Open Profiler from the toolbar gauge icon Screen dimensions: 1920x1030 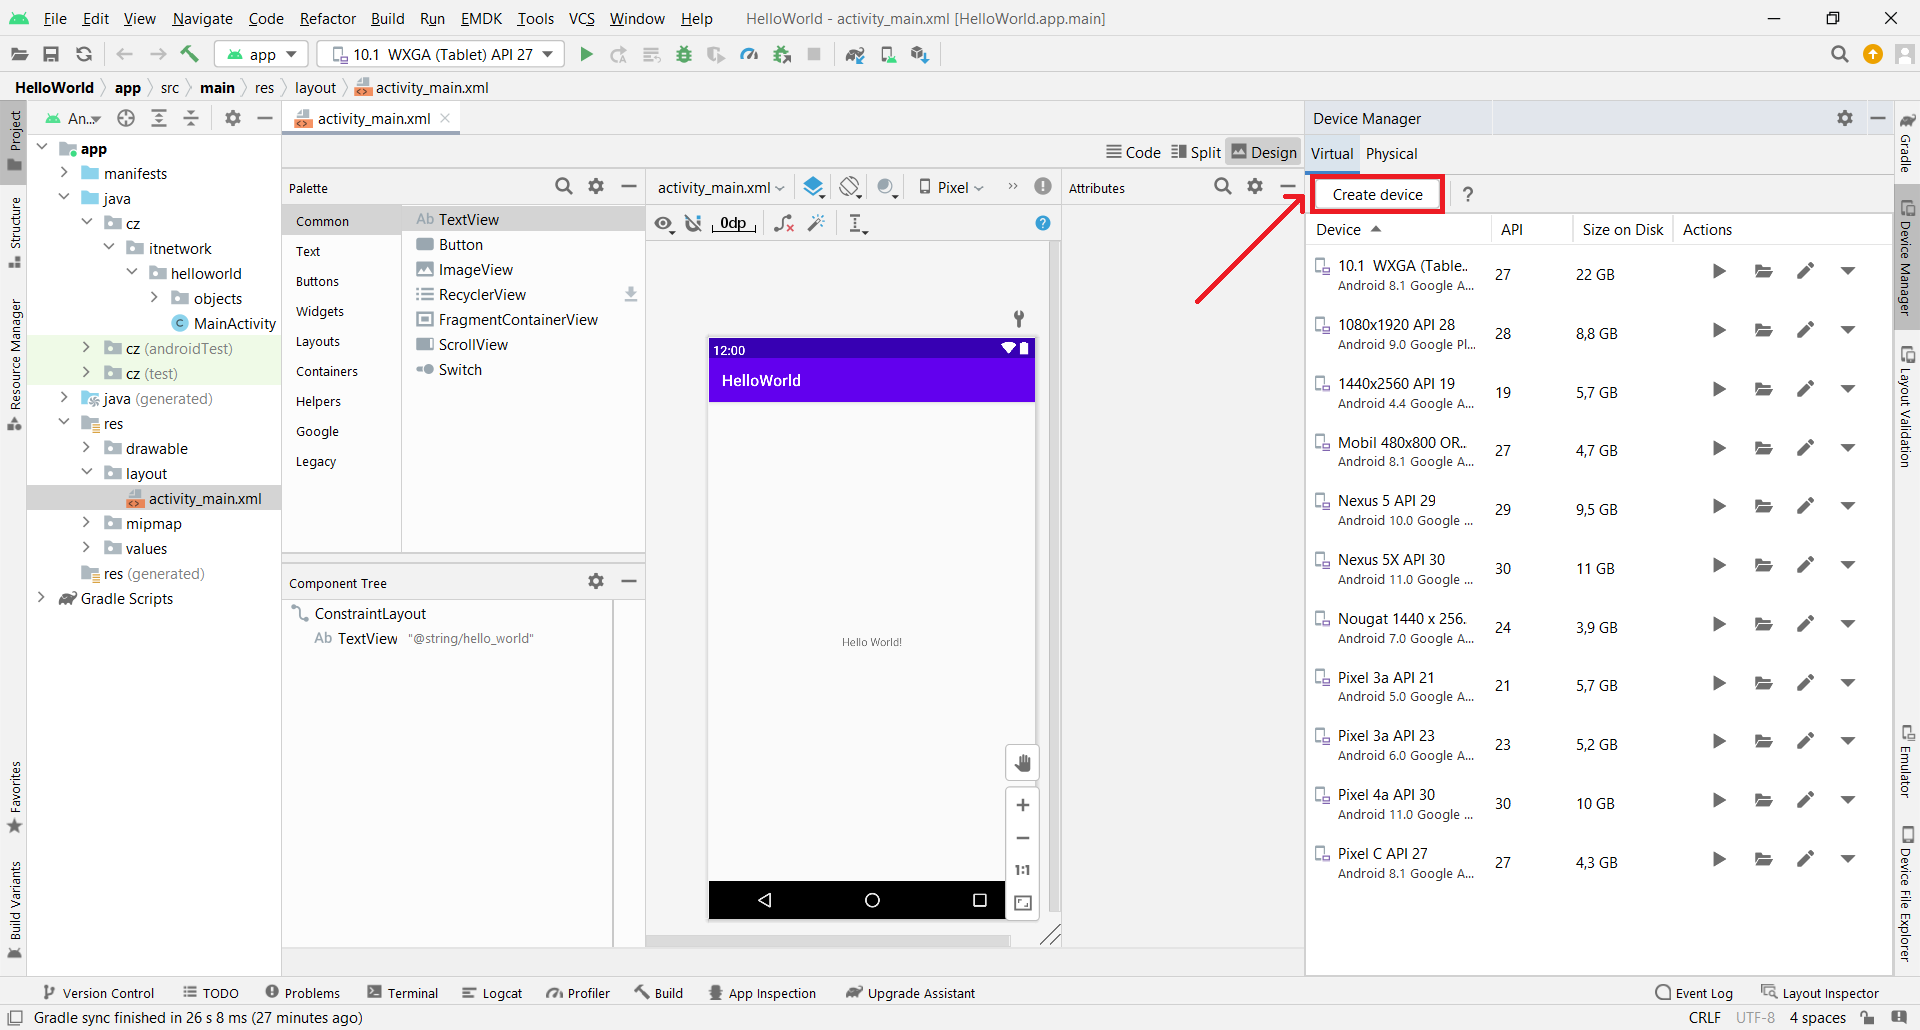(x=749, y=54)
